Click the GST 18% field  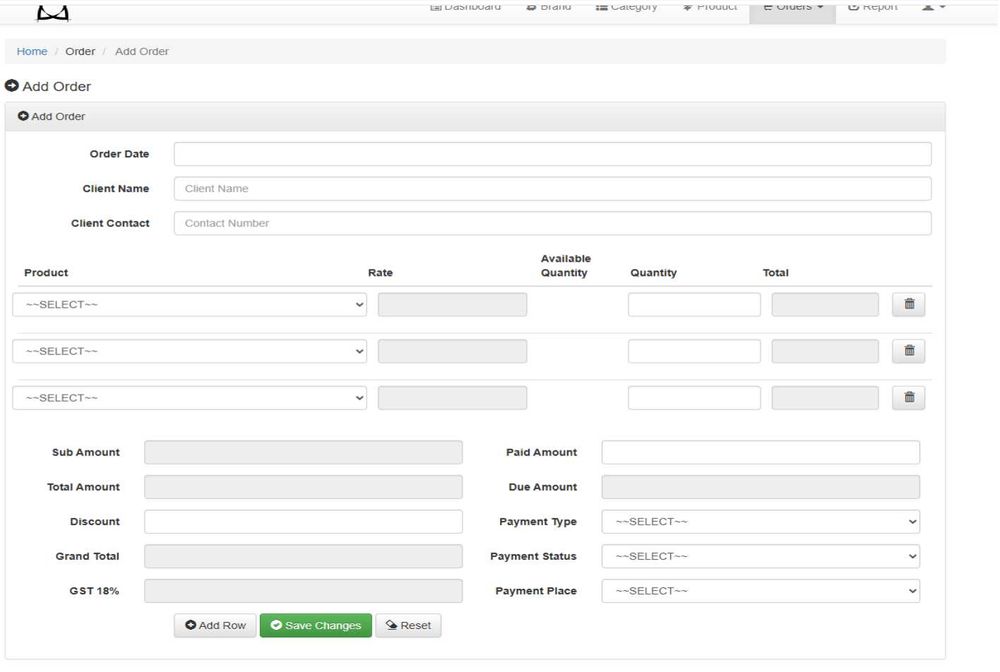click(303, 591)
